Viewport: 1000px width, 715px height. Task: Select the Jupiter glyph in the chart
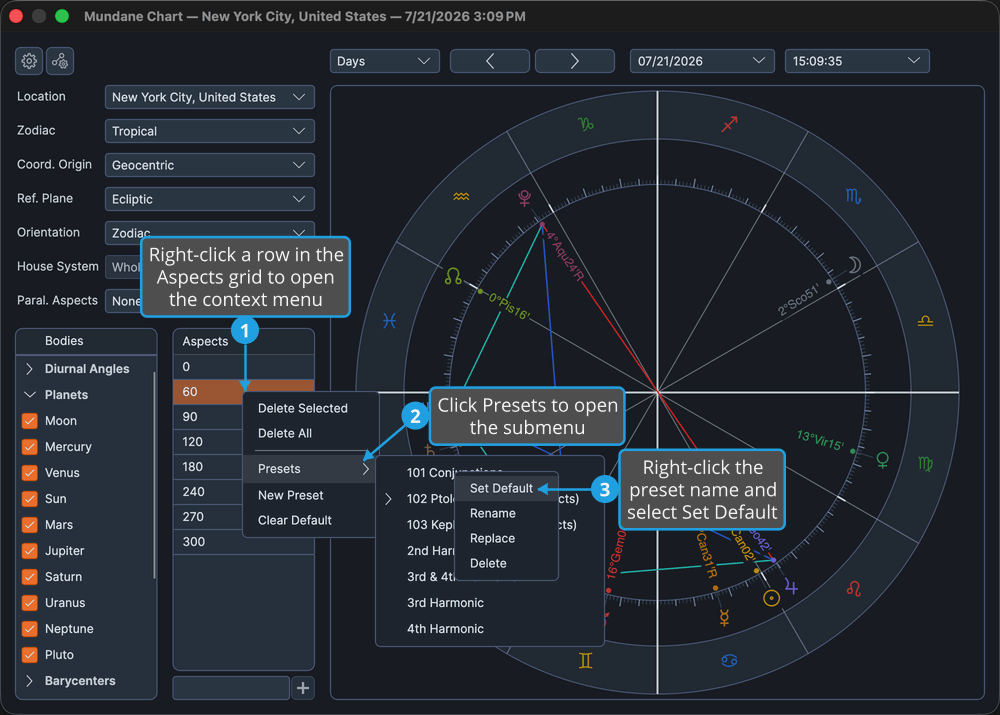(x=791, y=586)
